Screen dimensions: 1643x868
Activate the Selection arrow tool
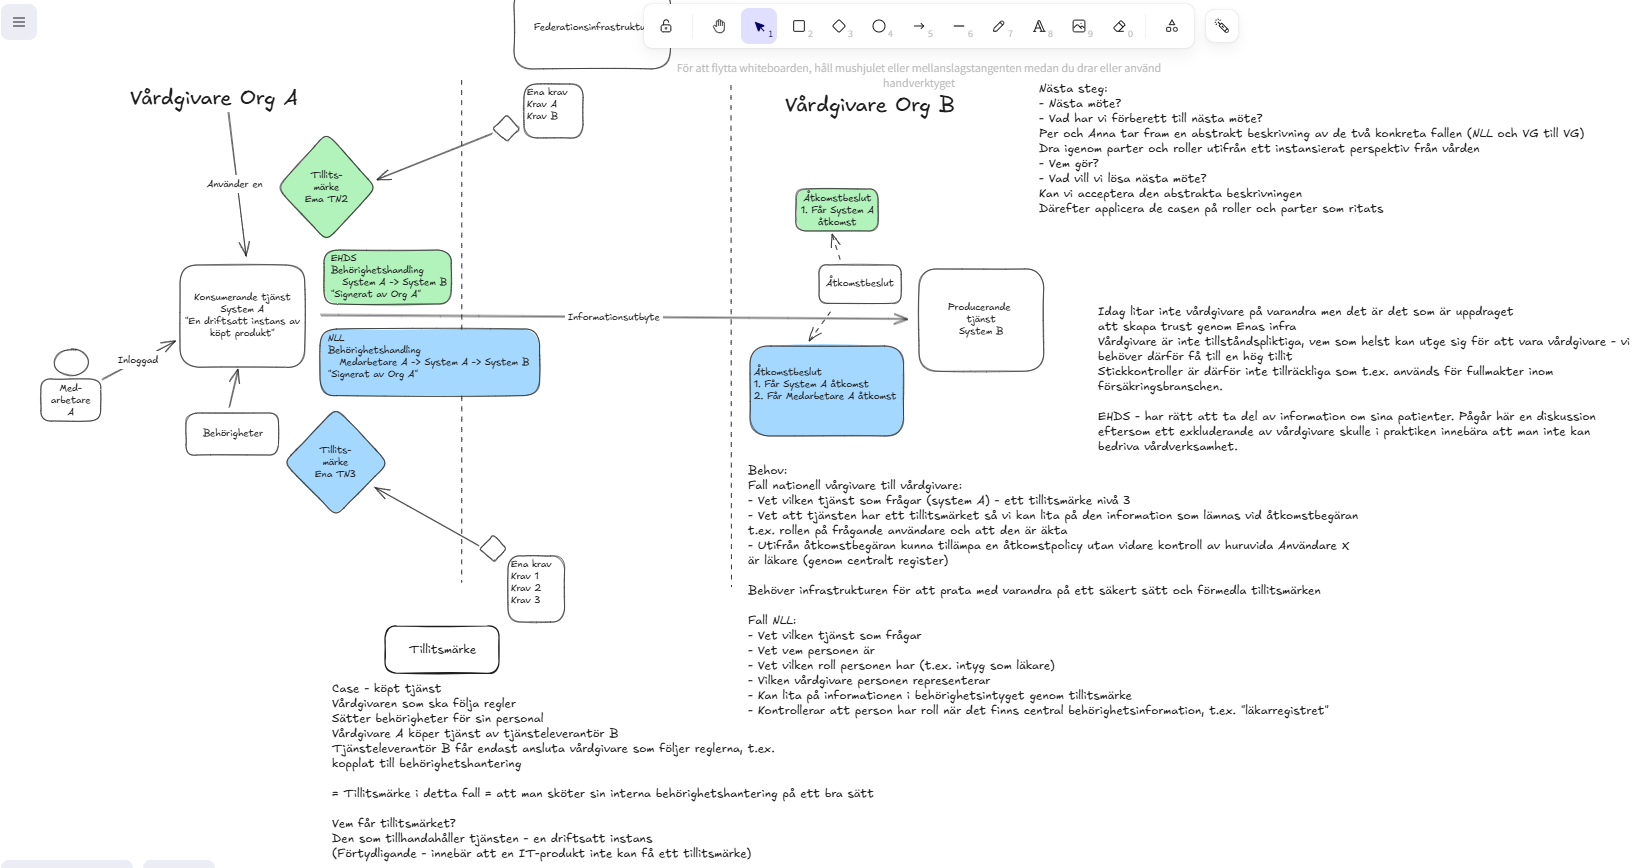(x=759, y=26)
